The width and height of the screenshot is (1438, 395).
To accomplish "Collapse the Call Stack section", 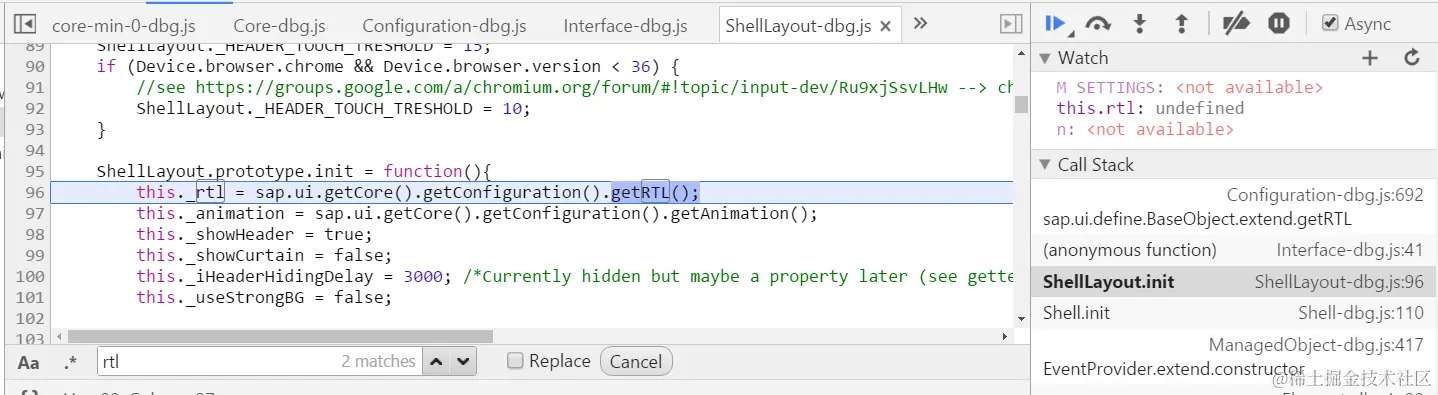I will 1045,165.
